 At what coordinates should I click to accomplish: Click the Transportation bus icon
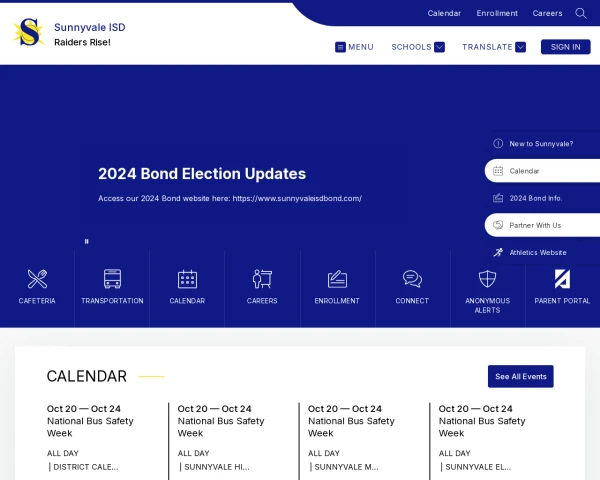point(112,279)
